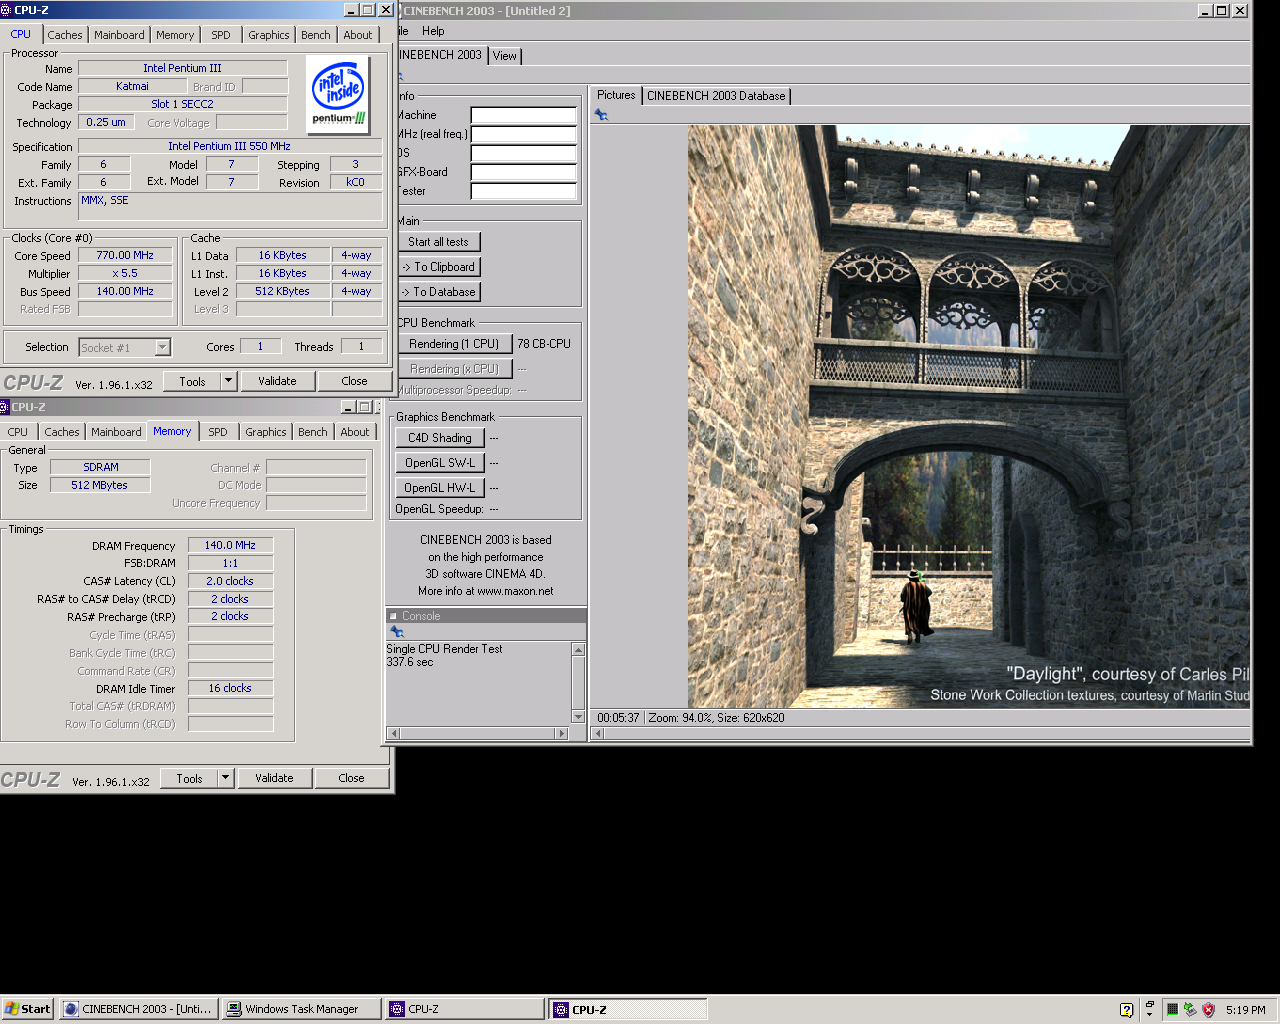Click the 770.00 MHz Core Speed value
This screenshot has width=1280, height=1024.
point(125,255)
